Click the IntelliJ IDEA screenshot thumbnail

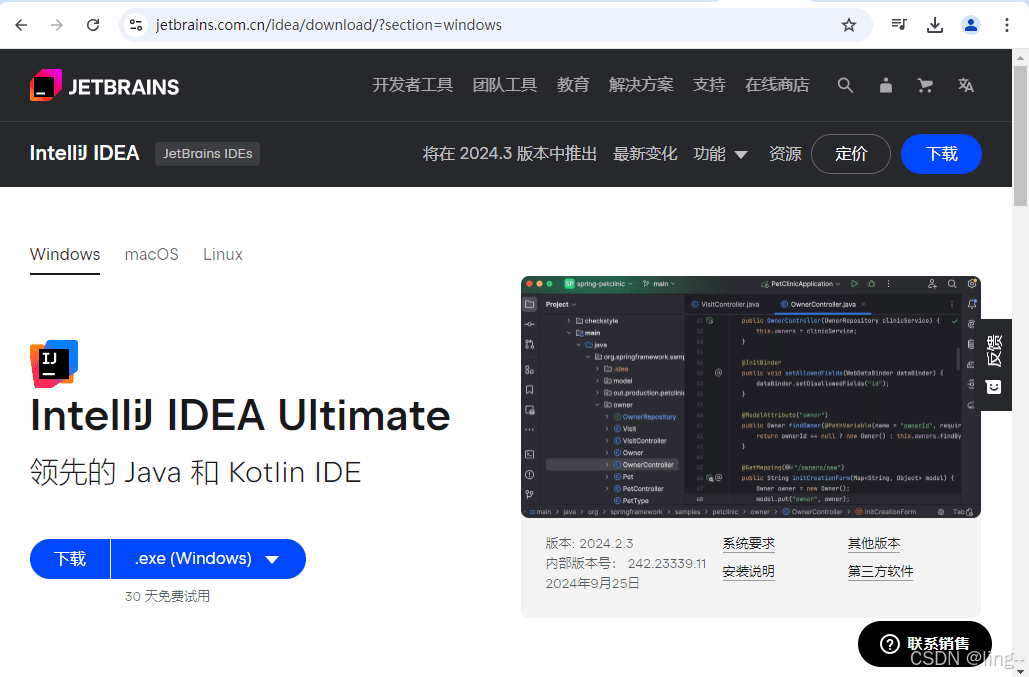pyautogui.click(x=750, y=397)
